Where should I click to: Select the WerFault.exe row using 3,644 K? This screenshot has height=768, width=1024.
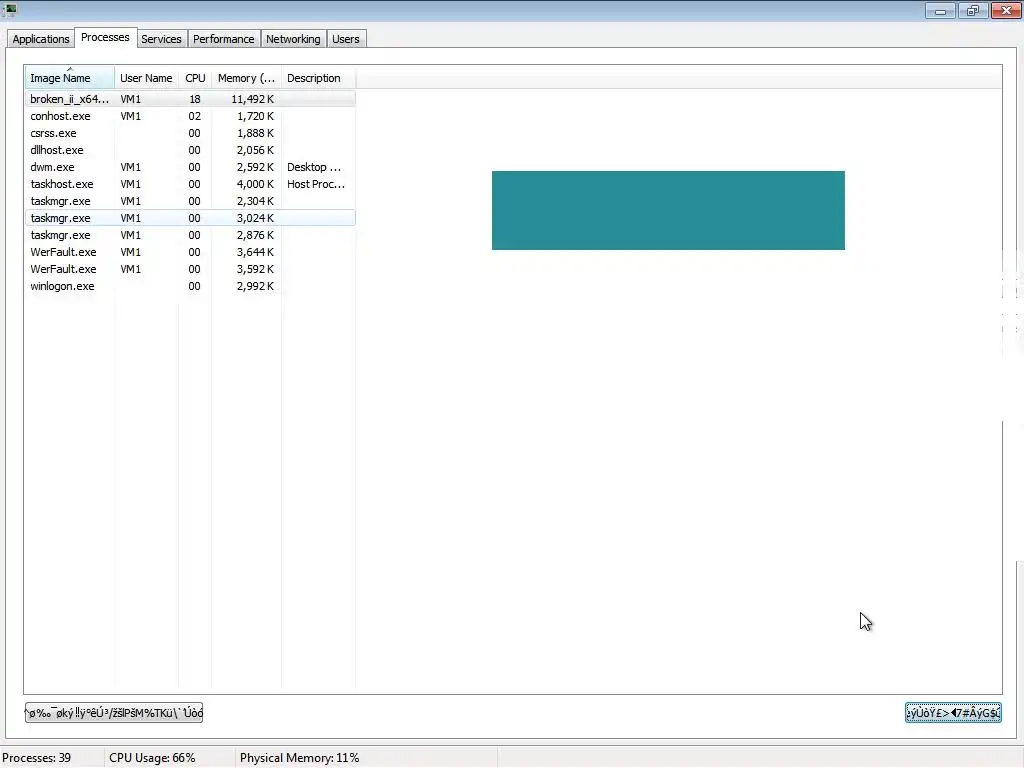pos(190,252)
